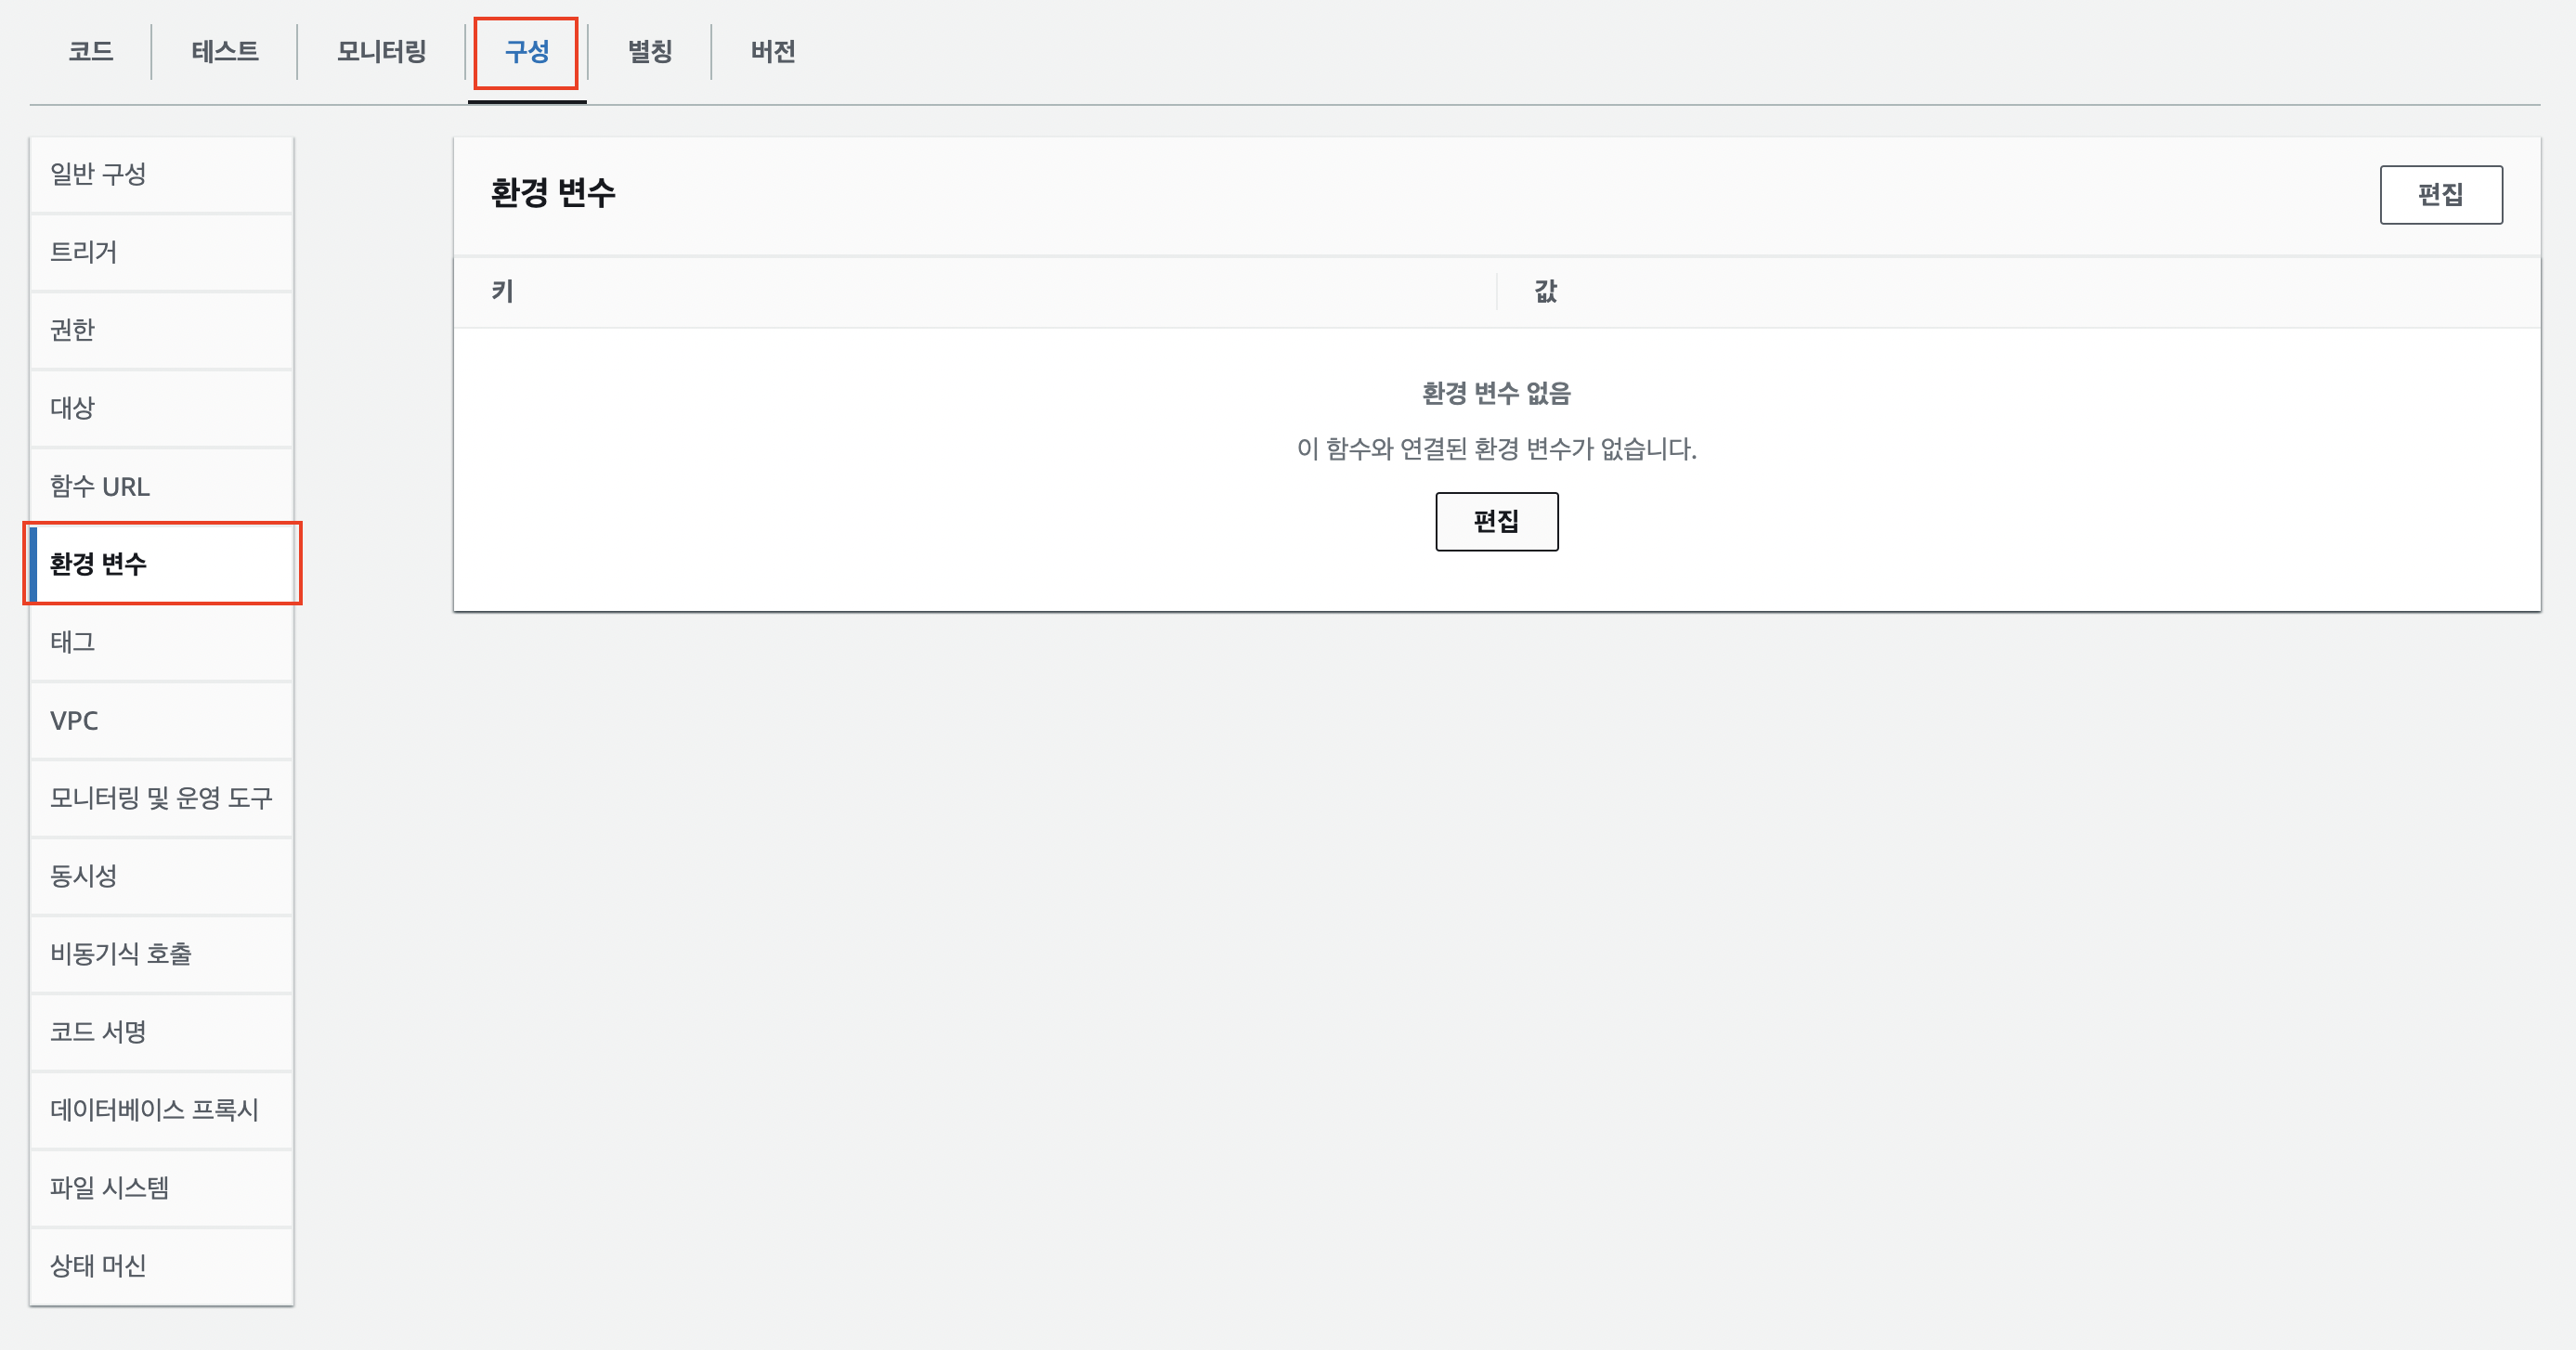Viewport: 2576px width, 1350px height.
Task: Switch to the 테스트 tab
Action: pos(225,51)
